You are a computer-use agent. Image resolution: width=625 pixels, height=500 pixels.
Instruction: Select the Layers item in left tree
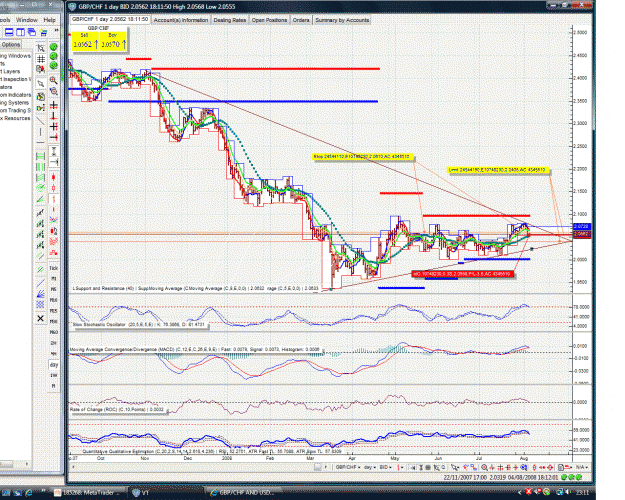click(x=10, y=71)
